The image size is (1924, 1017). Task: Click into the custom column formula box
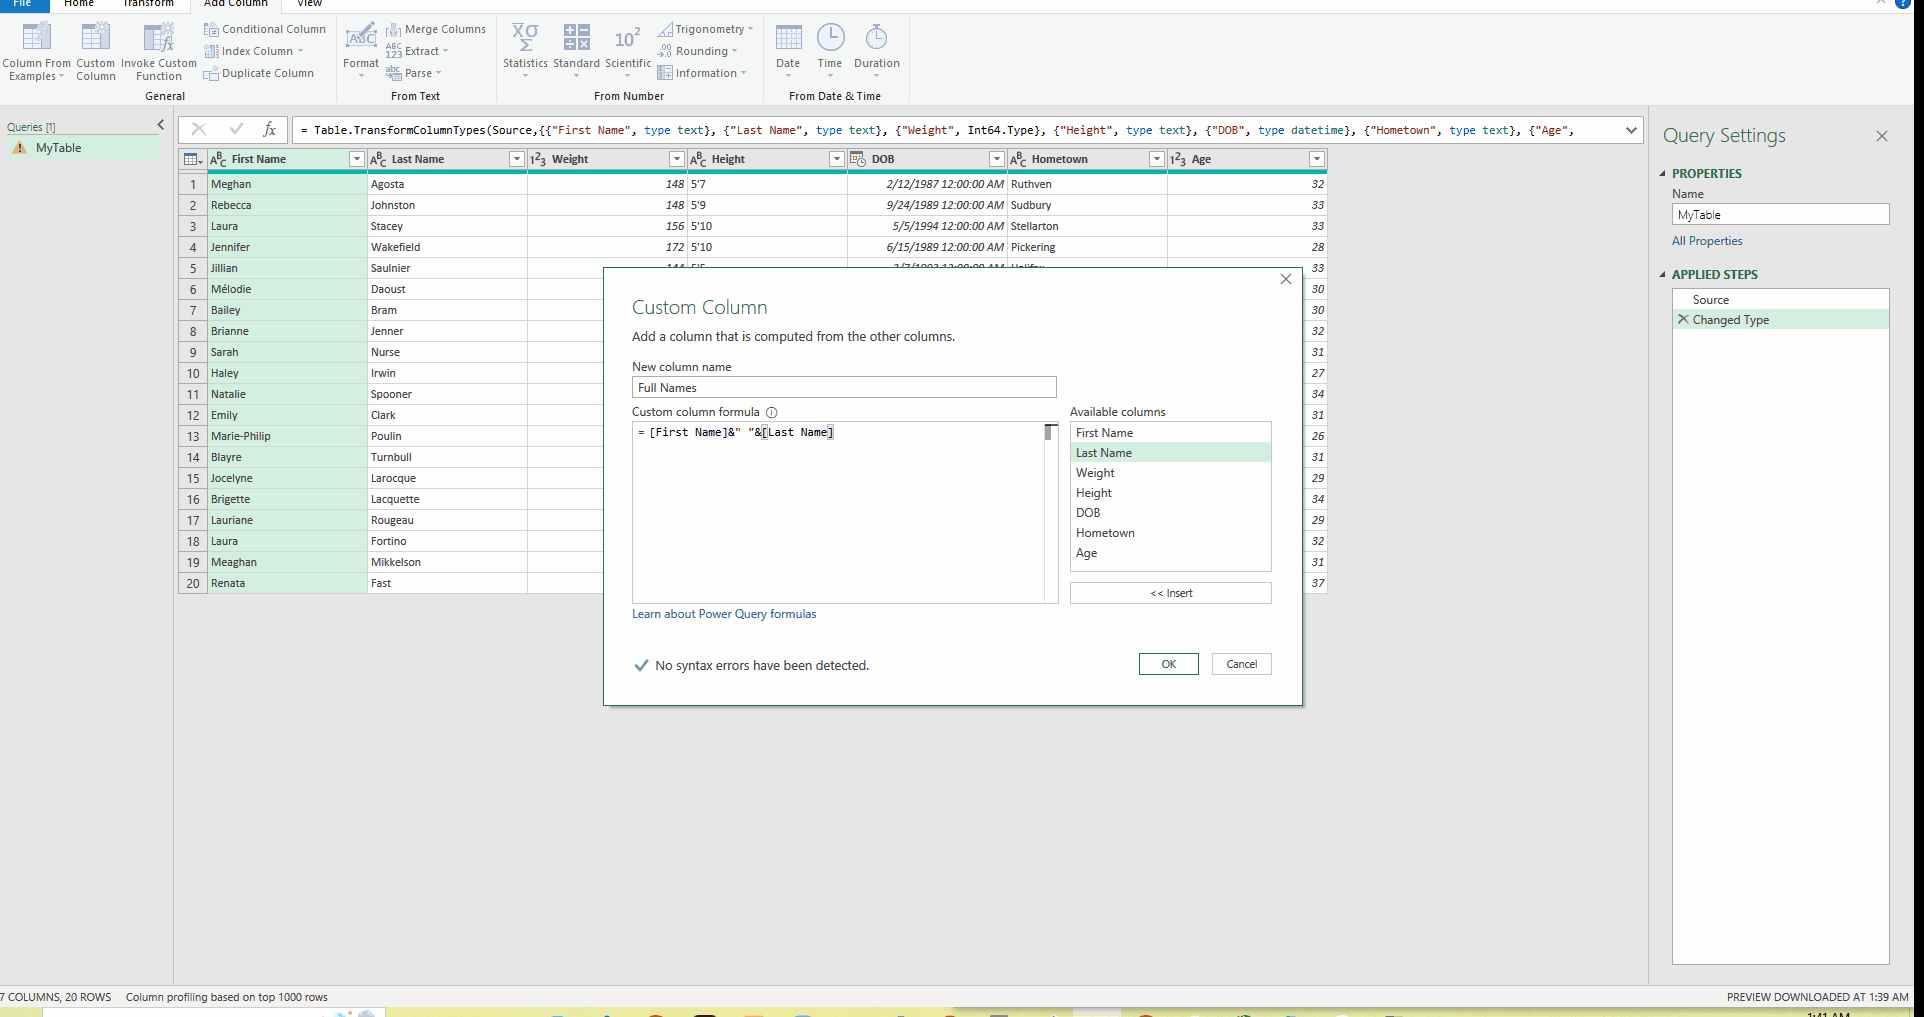838,512
